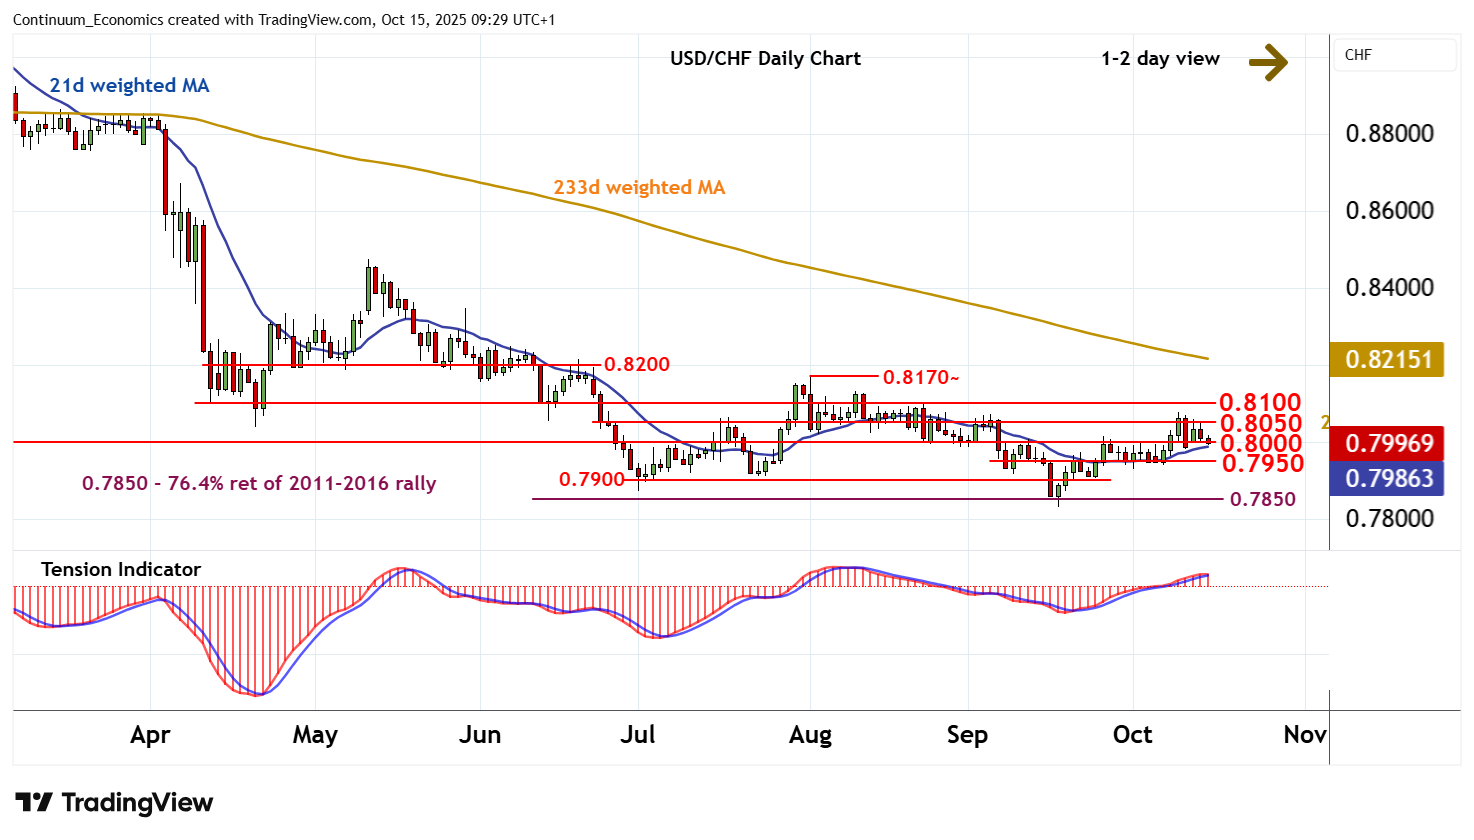Click the Tension Indicator pane label

[x=121, y=569]
